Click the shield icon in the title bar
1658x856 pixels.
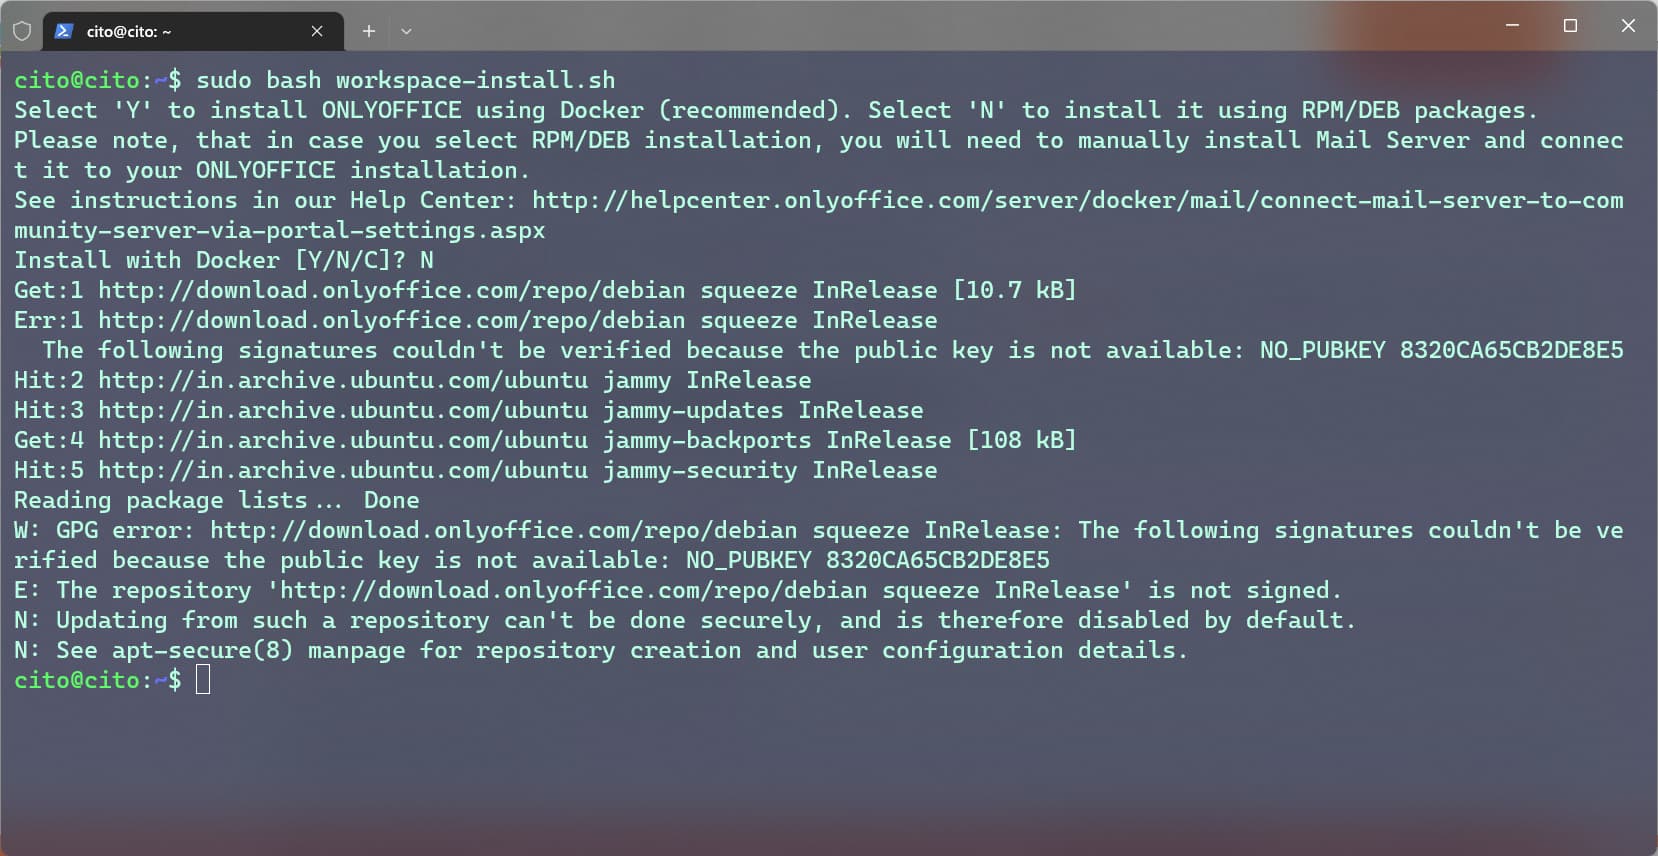click(x=22, y=31)
